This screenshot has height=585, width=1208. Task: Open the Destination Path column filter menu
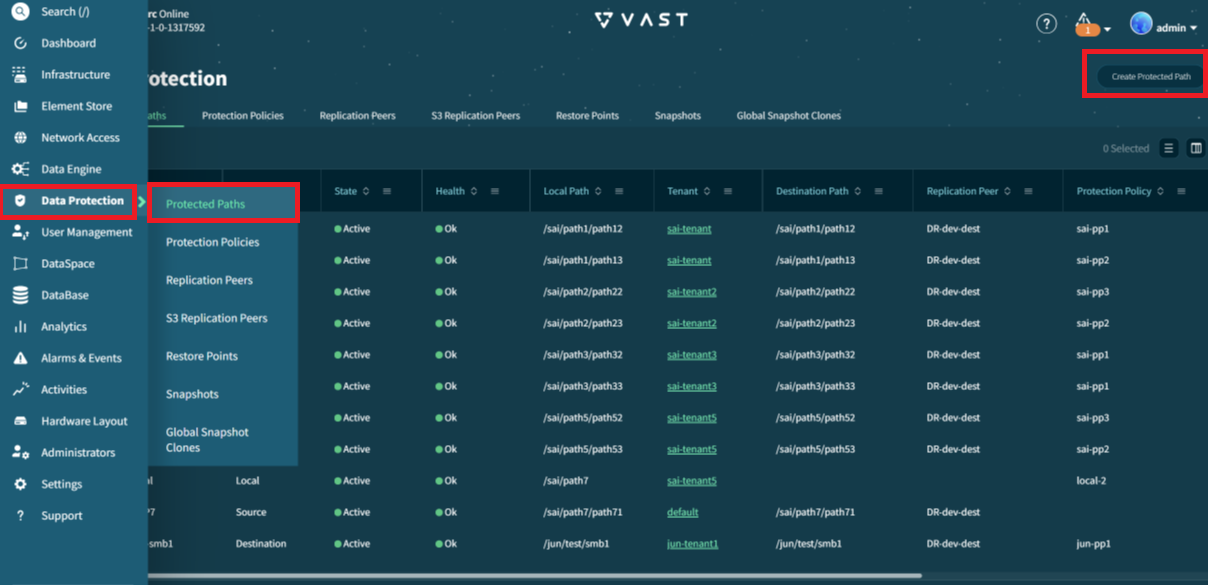click(879, 191)
